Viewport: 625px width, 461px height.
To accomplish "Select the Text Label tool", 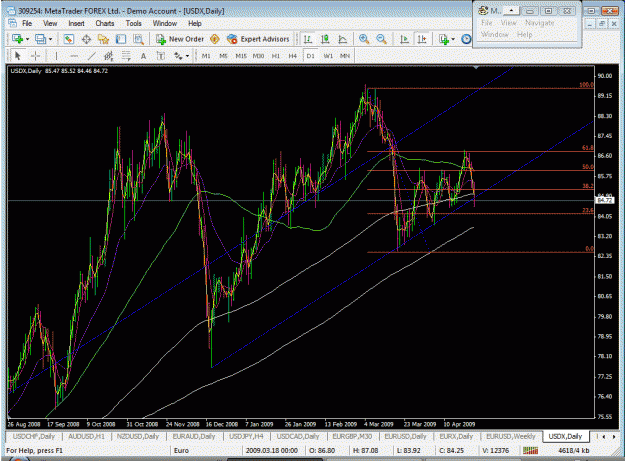I will (x=161, y=56).
